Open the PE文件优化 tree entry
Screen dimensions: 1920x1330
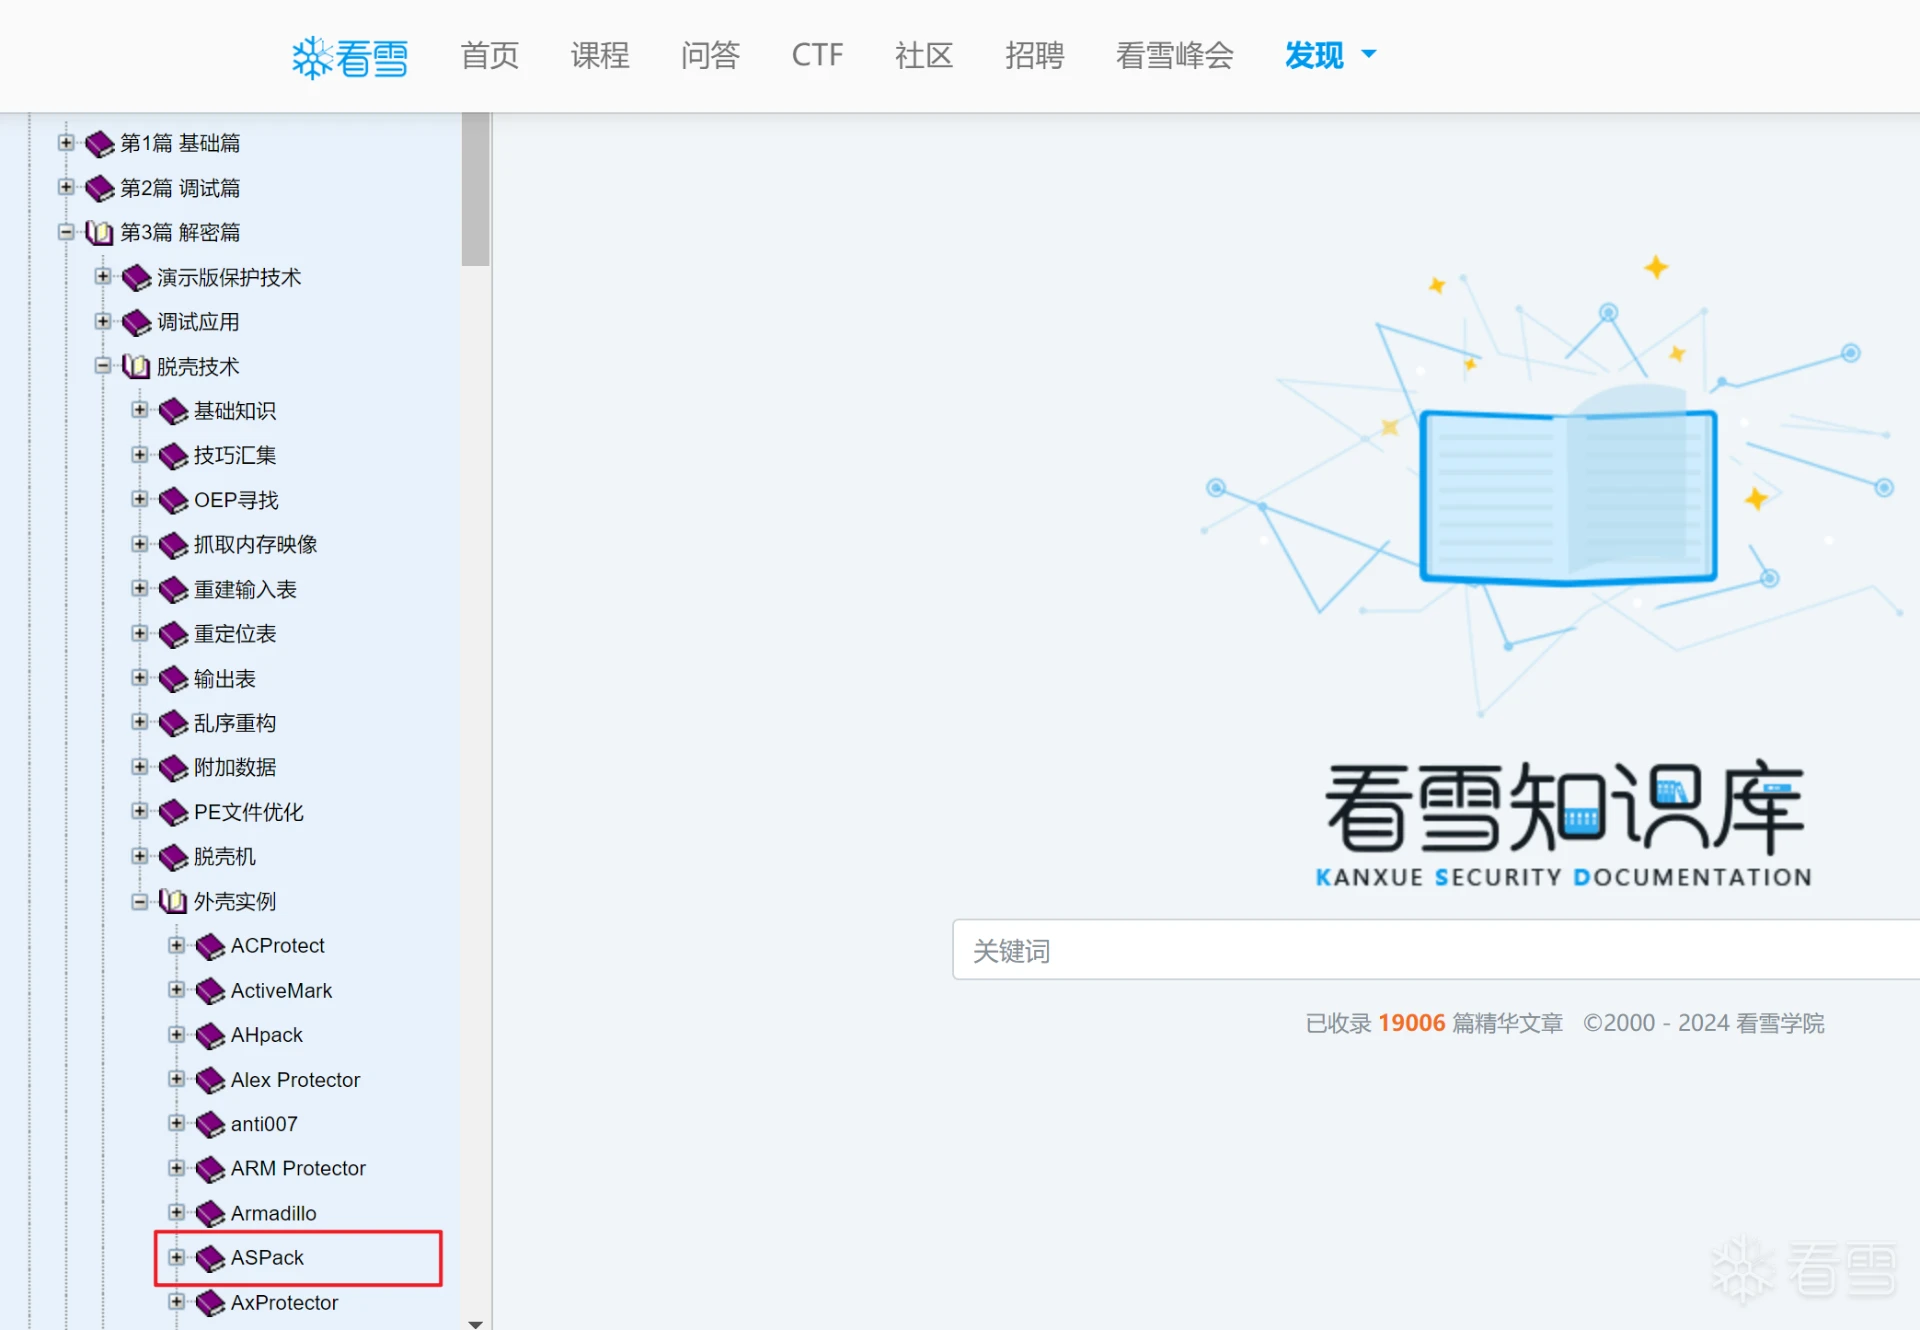point(248,812)
